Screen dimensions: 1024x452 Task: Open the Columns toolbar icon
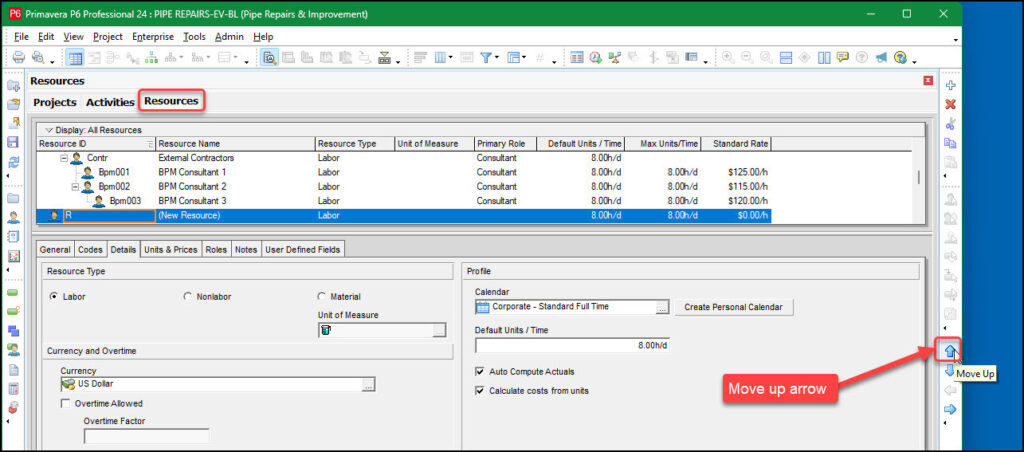[x=440, y=57]
